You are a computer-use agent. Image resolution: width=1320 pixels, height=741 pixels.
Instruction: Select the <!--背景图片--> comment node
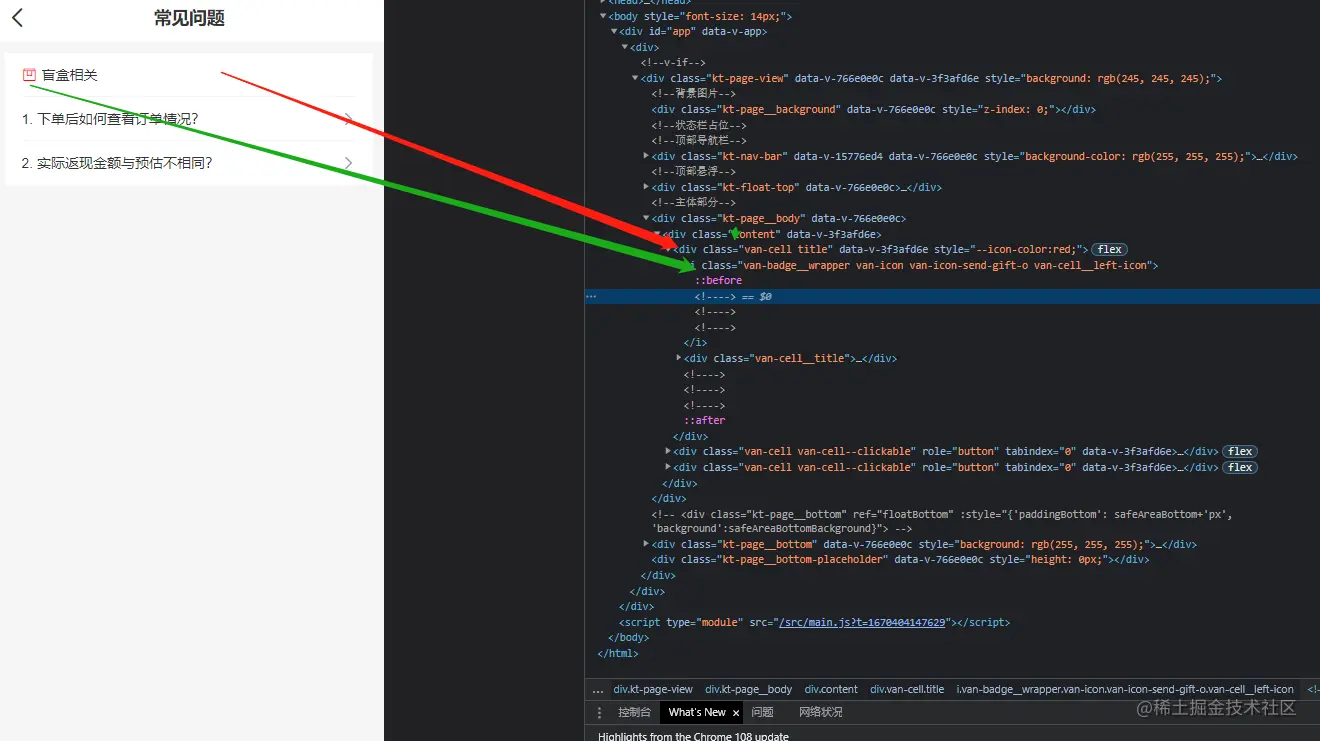pos(693,94)
